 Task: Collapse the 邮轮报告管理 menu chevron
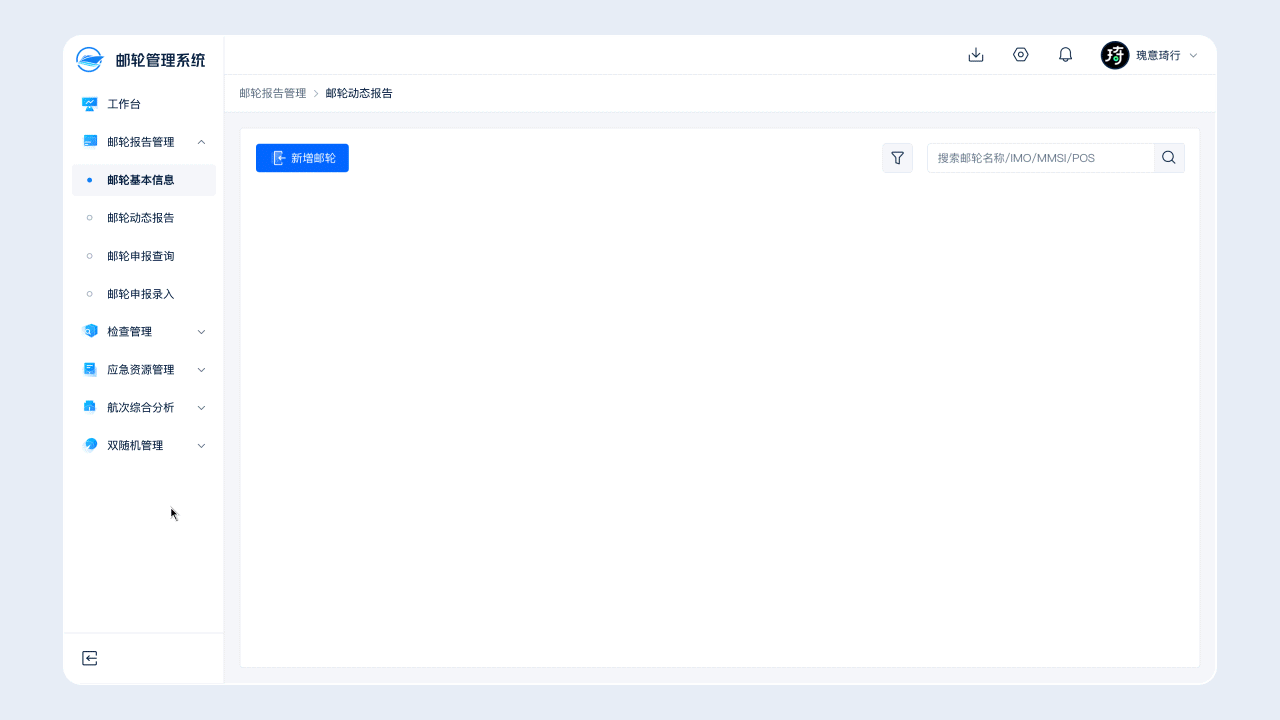201,142
